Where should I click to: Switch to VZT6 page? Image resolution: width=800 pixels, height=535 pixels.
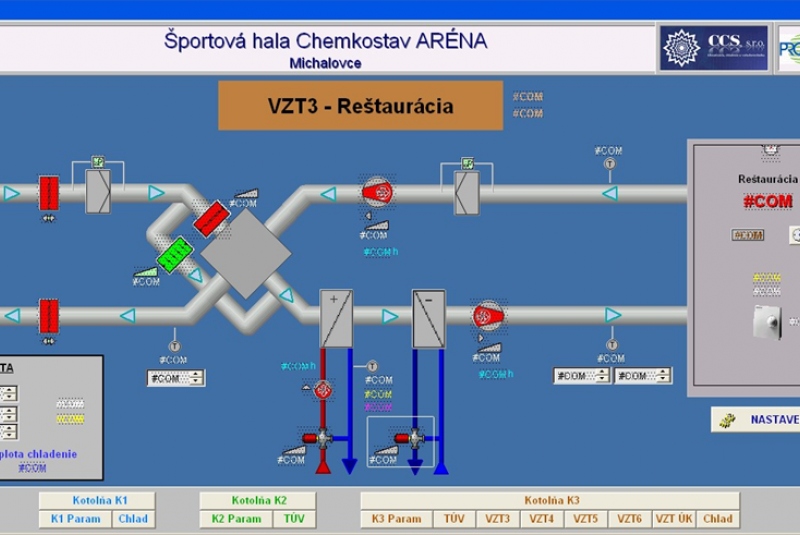pyautogui.click(x=630, y=519)
